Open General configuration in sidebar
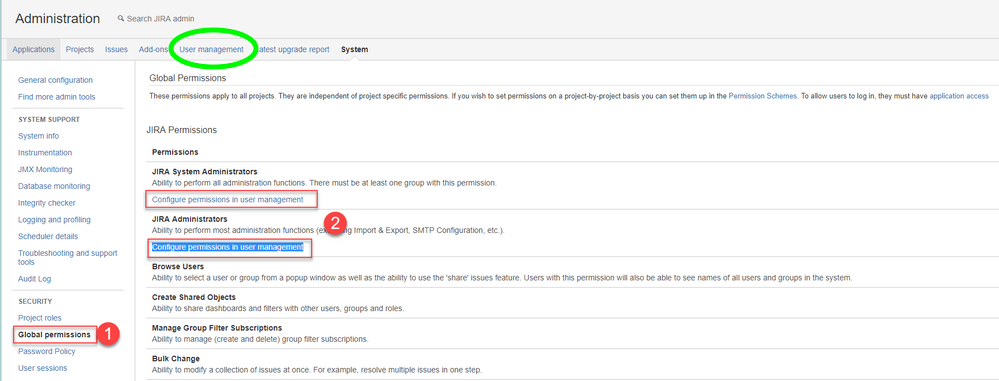This screenshot has width=999, height=381. tap(55, 80)
